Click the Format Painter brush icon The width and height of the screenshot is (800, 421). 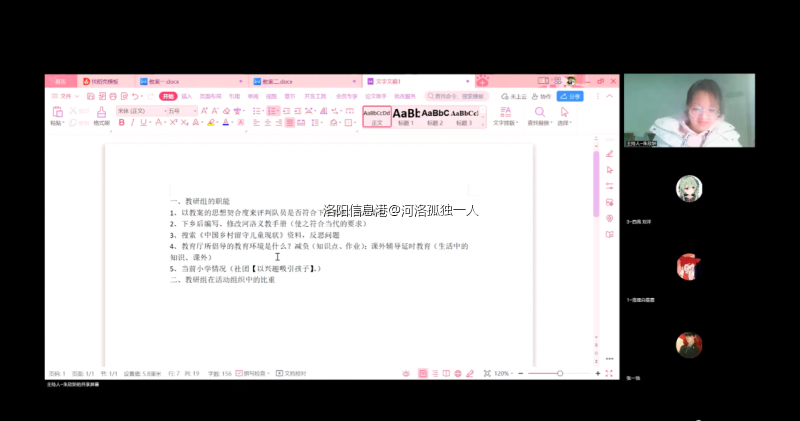coord(102,112)
